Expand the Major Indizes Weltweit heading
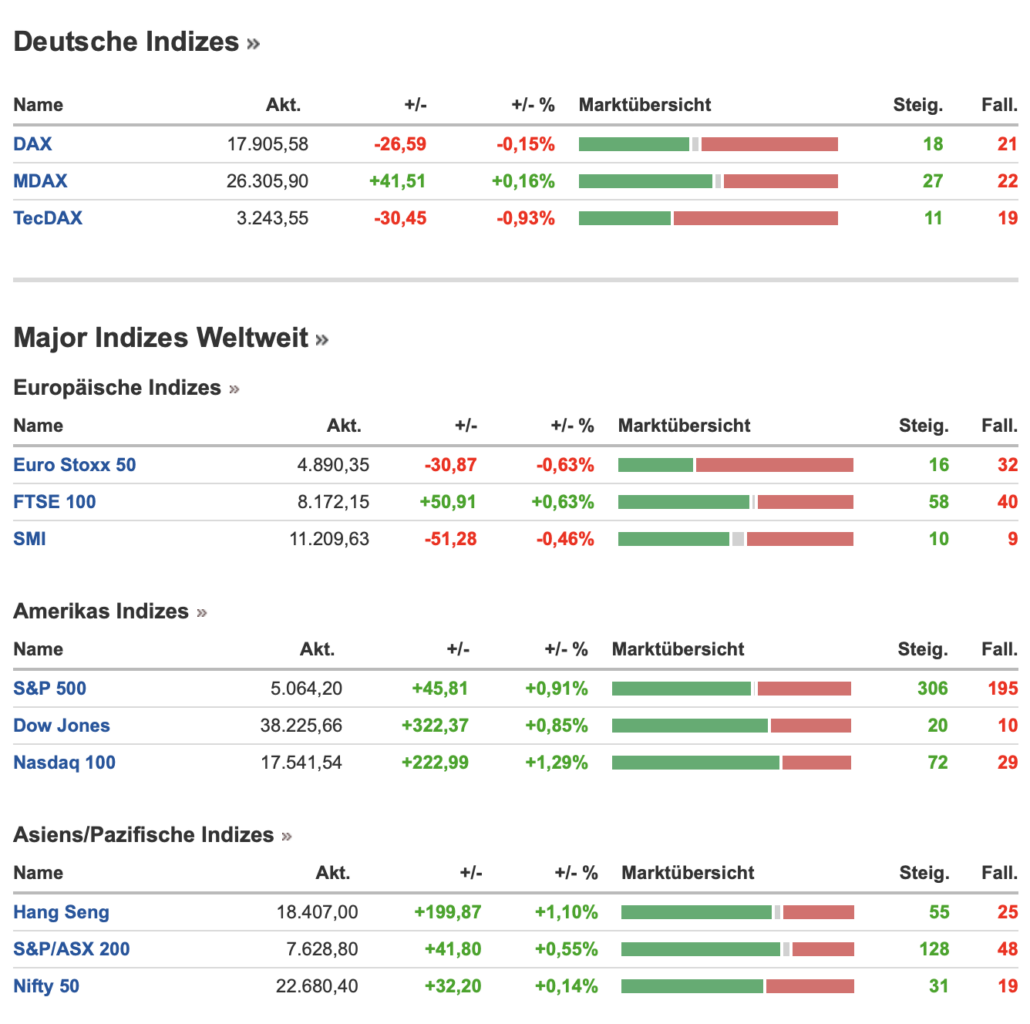Viewport: 1030px width, 1024px height. pyautogui.click(x=322, y=339)
